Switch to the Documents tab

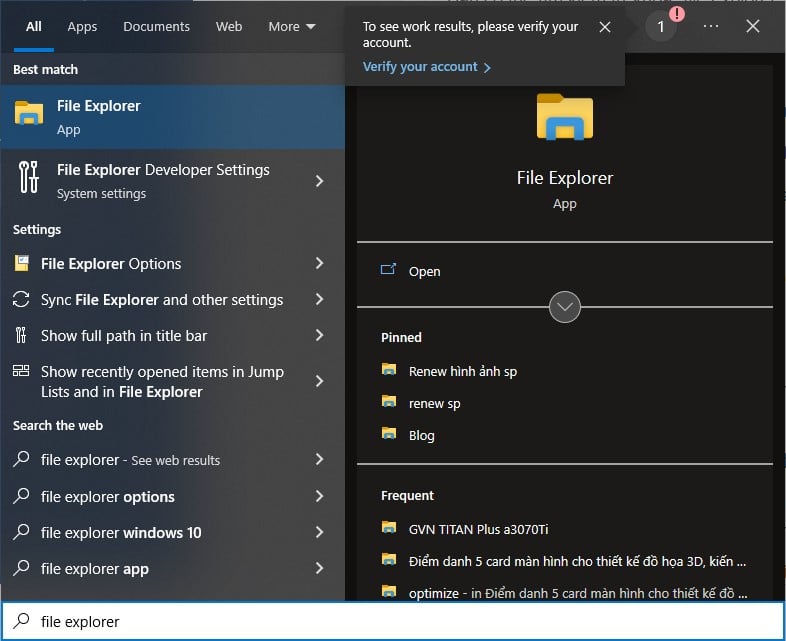pos(156,27)
